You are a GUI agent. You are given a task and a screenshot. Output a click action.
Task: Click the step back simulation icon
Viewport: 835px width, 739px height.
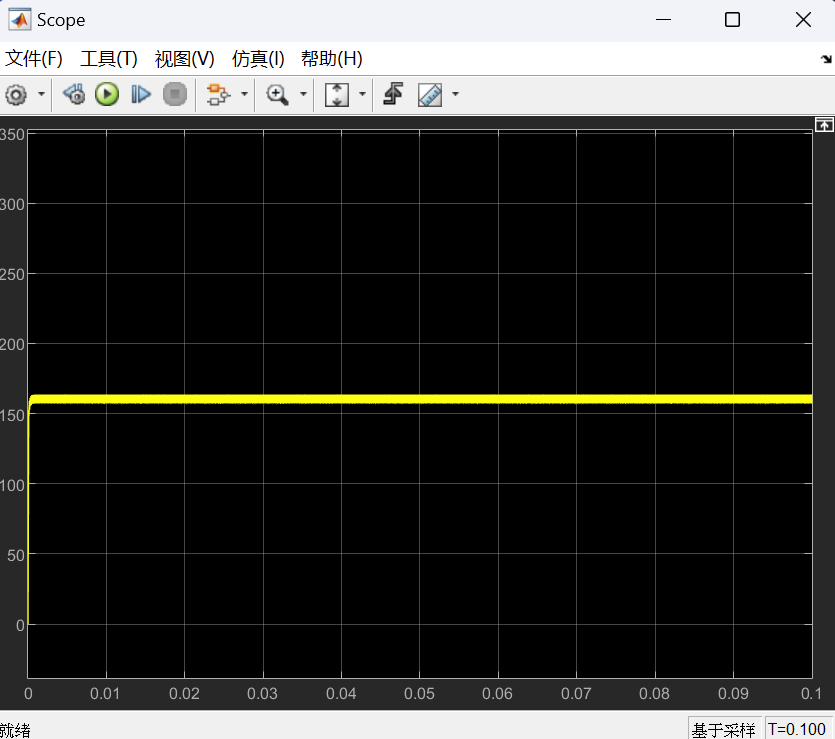point(74,94)
